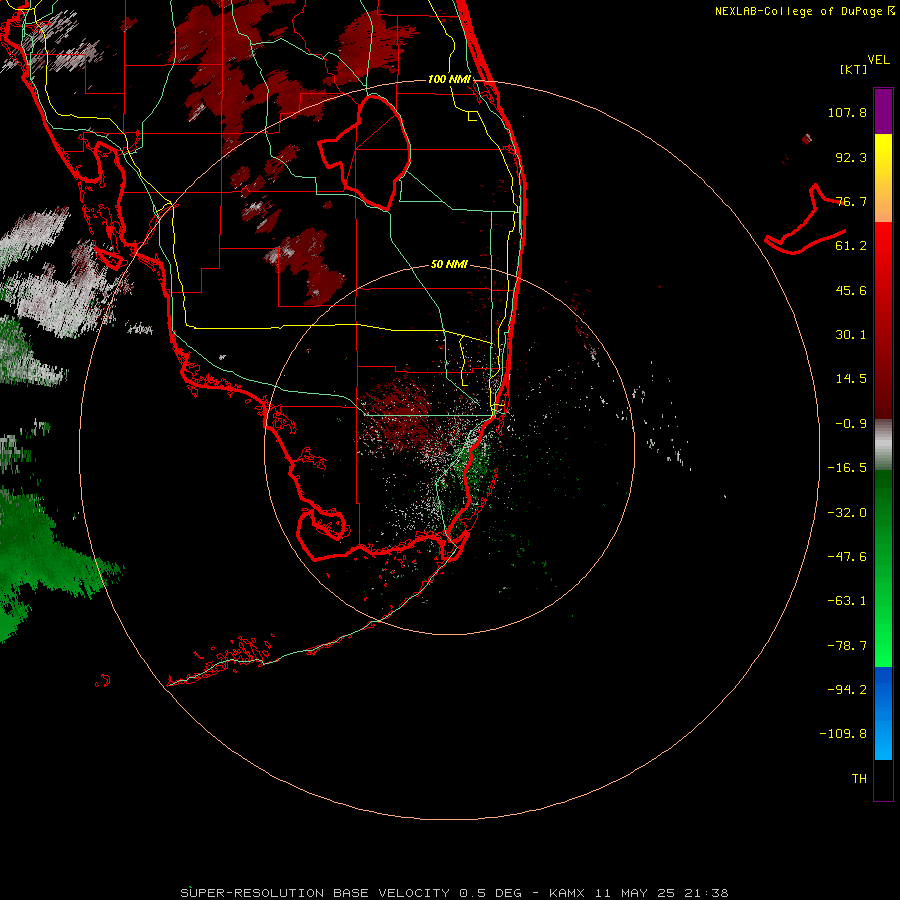This screenshot has height=900, width=900.
Task: Click the -109.8 scale value
Action: pyautogui.click(x=843, y=734)
